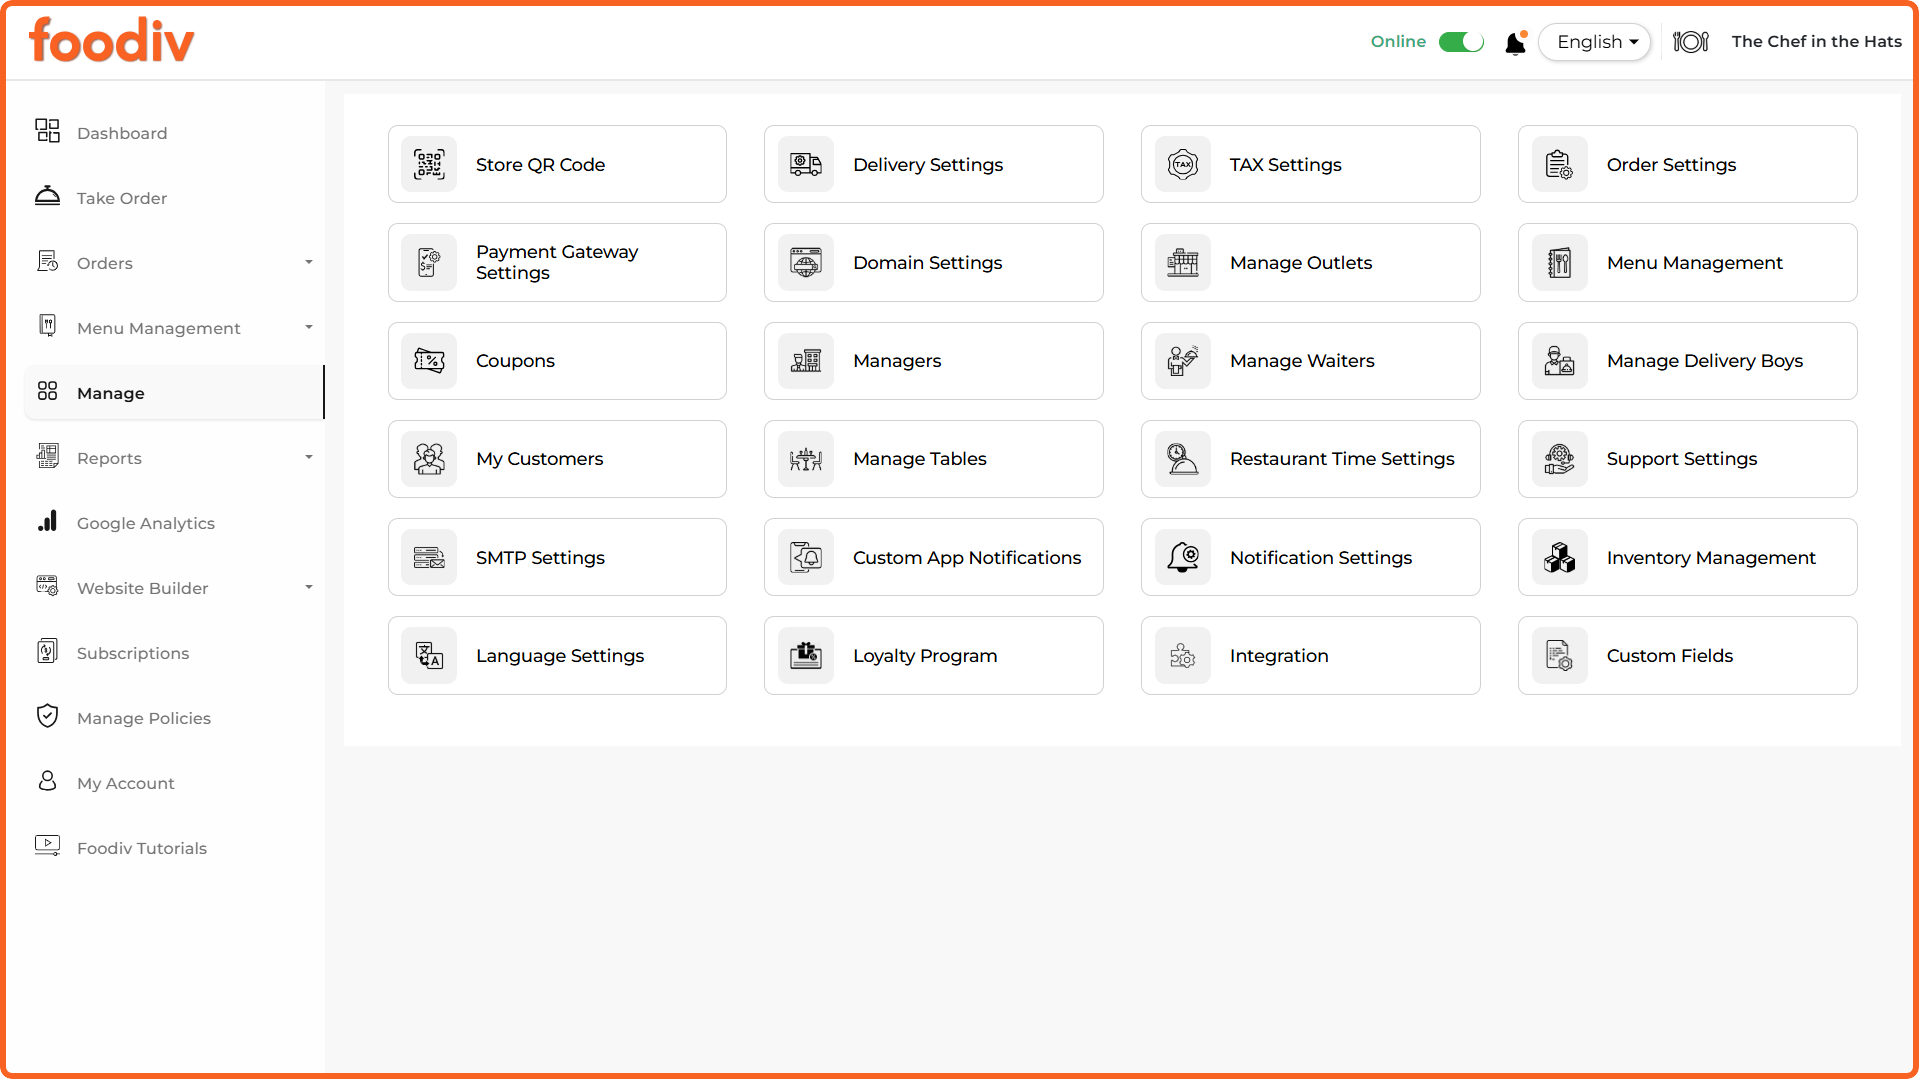Open Google Analytics sidebar item
1919x1079 pixels.
point(174,523)
